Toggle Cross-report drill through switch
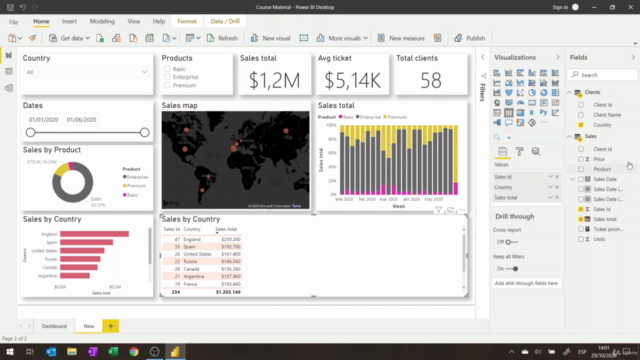 tap(511, 242)
